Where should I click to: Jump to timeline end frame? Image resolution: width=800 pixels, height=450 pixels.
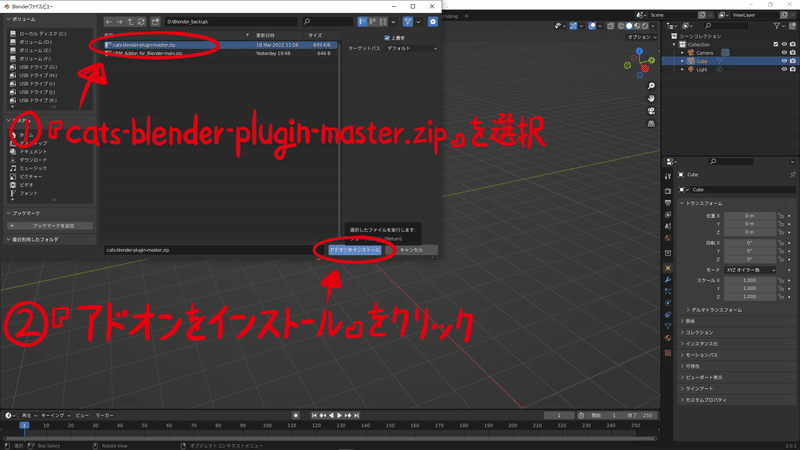[357, 415]
